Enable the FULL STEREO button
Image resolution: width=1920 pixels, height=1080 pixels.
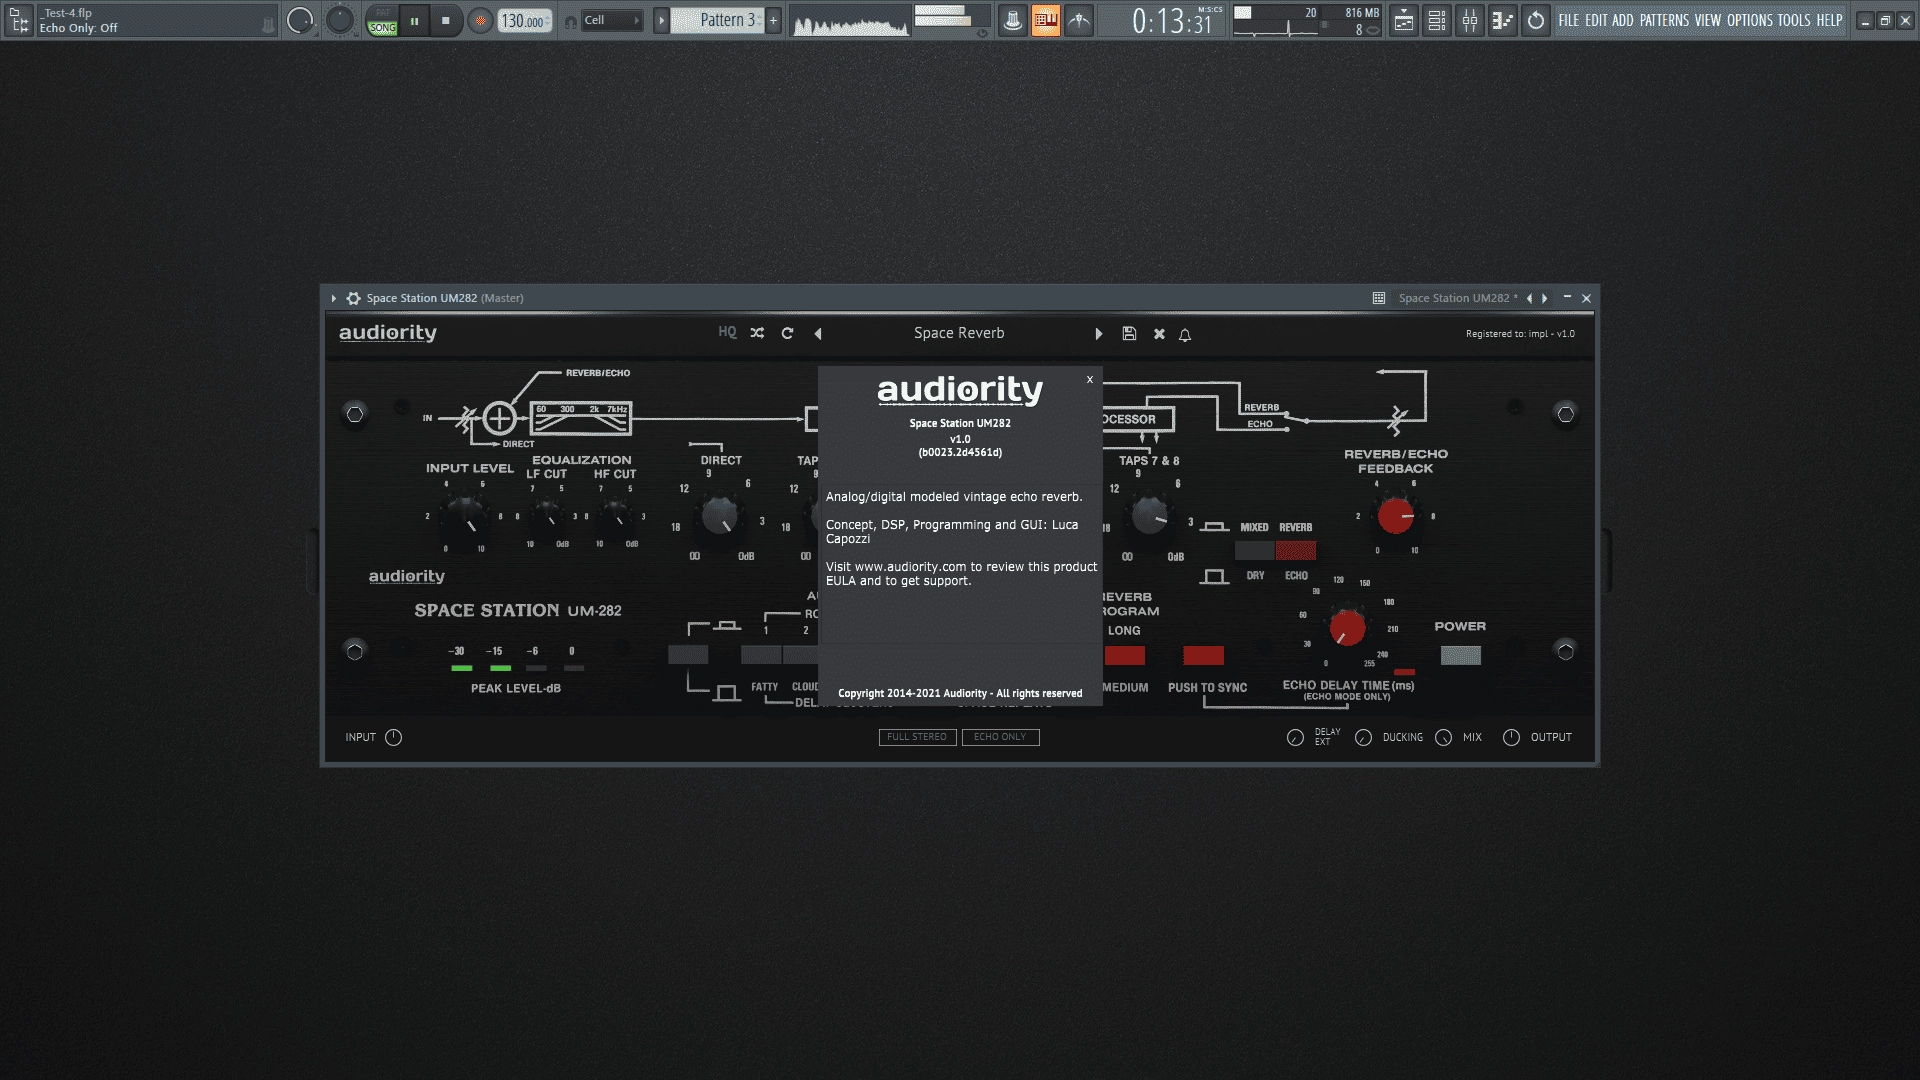pos(917,737)
